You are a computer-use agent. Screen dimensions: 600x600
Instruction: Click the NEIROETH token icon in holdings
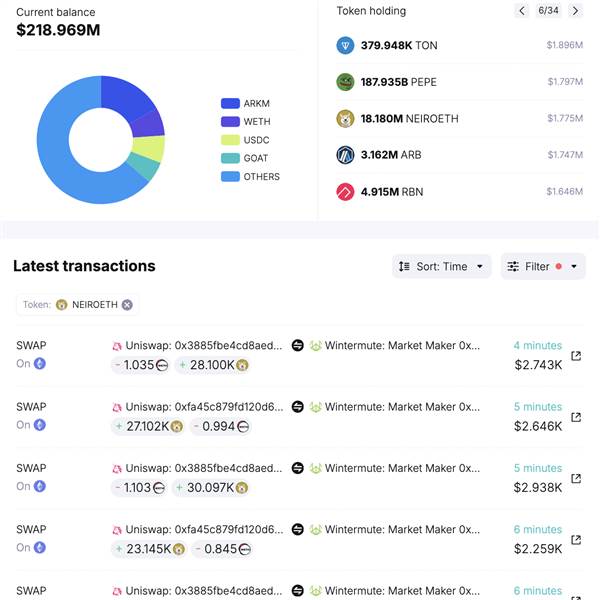(x=345, y=119)
